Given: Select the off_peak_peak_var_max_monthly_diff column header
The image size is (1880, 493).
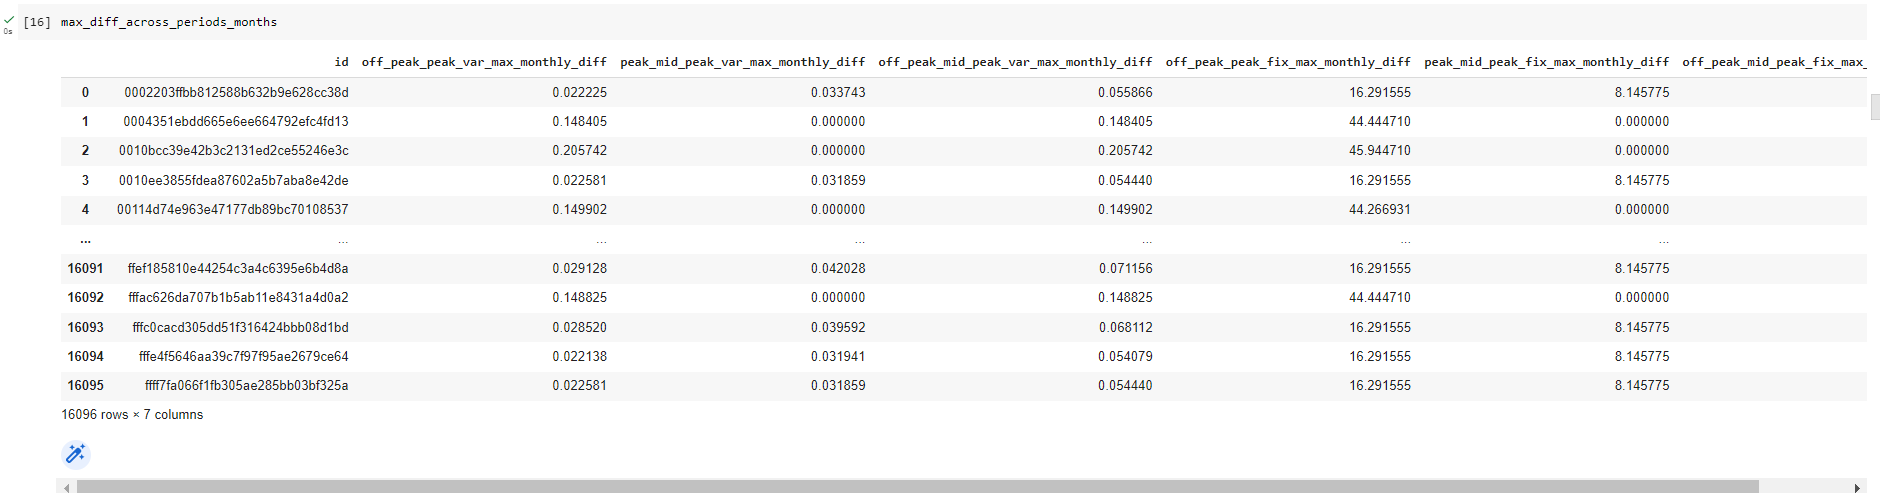Looking at the screenshot, I should pos(484,62).
